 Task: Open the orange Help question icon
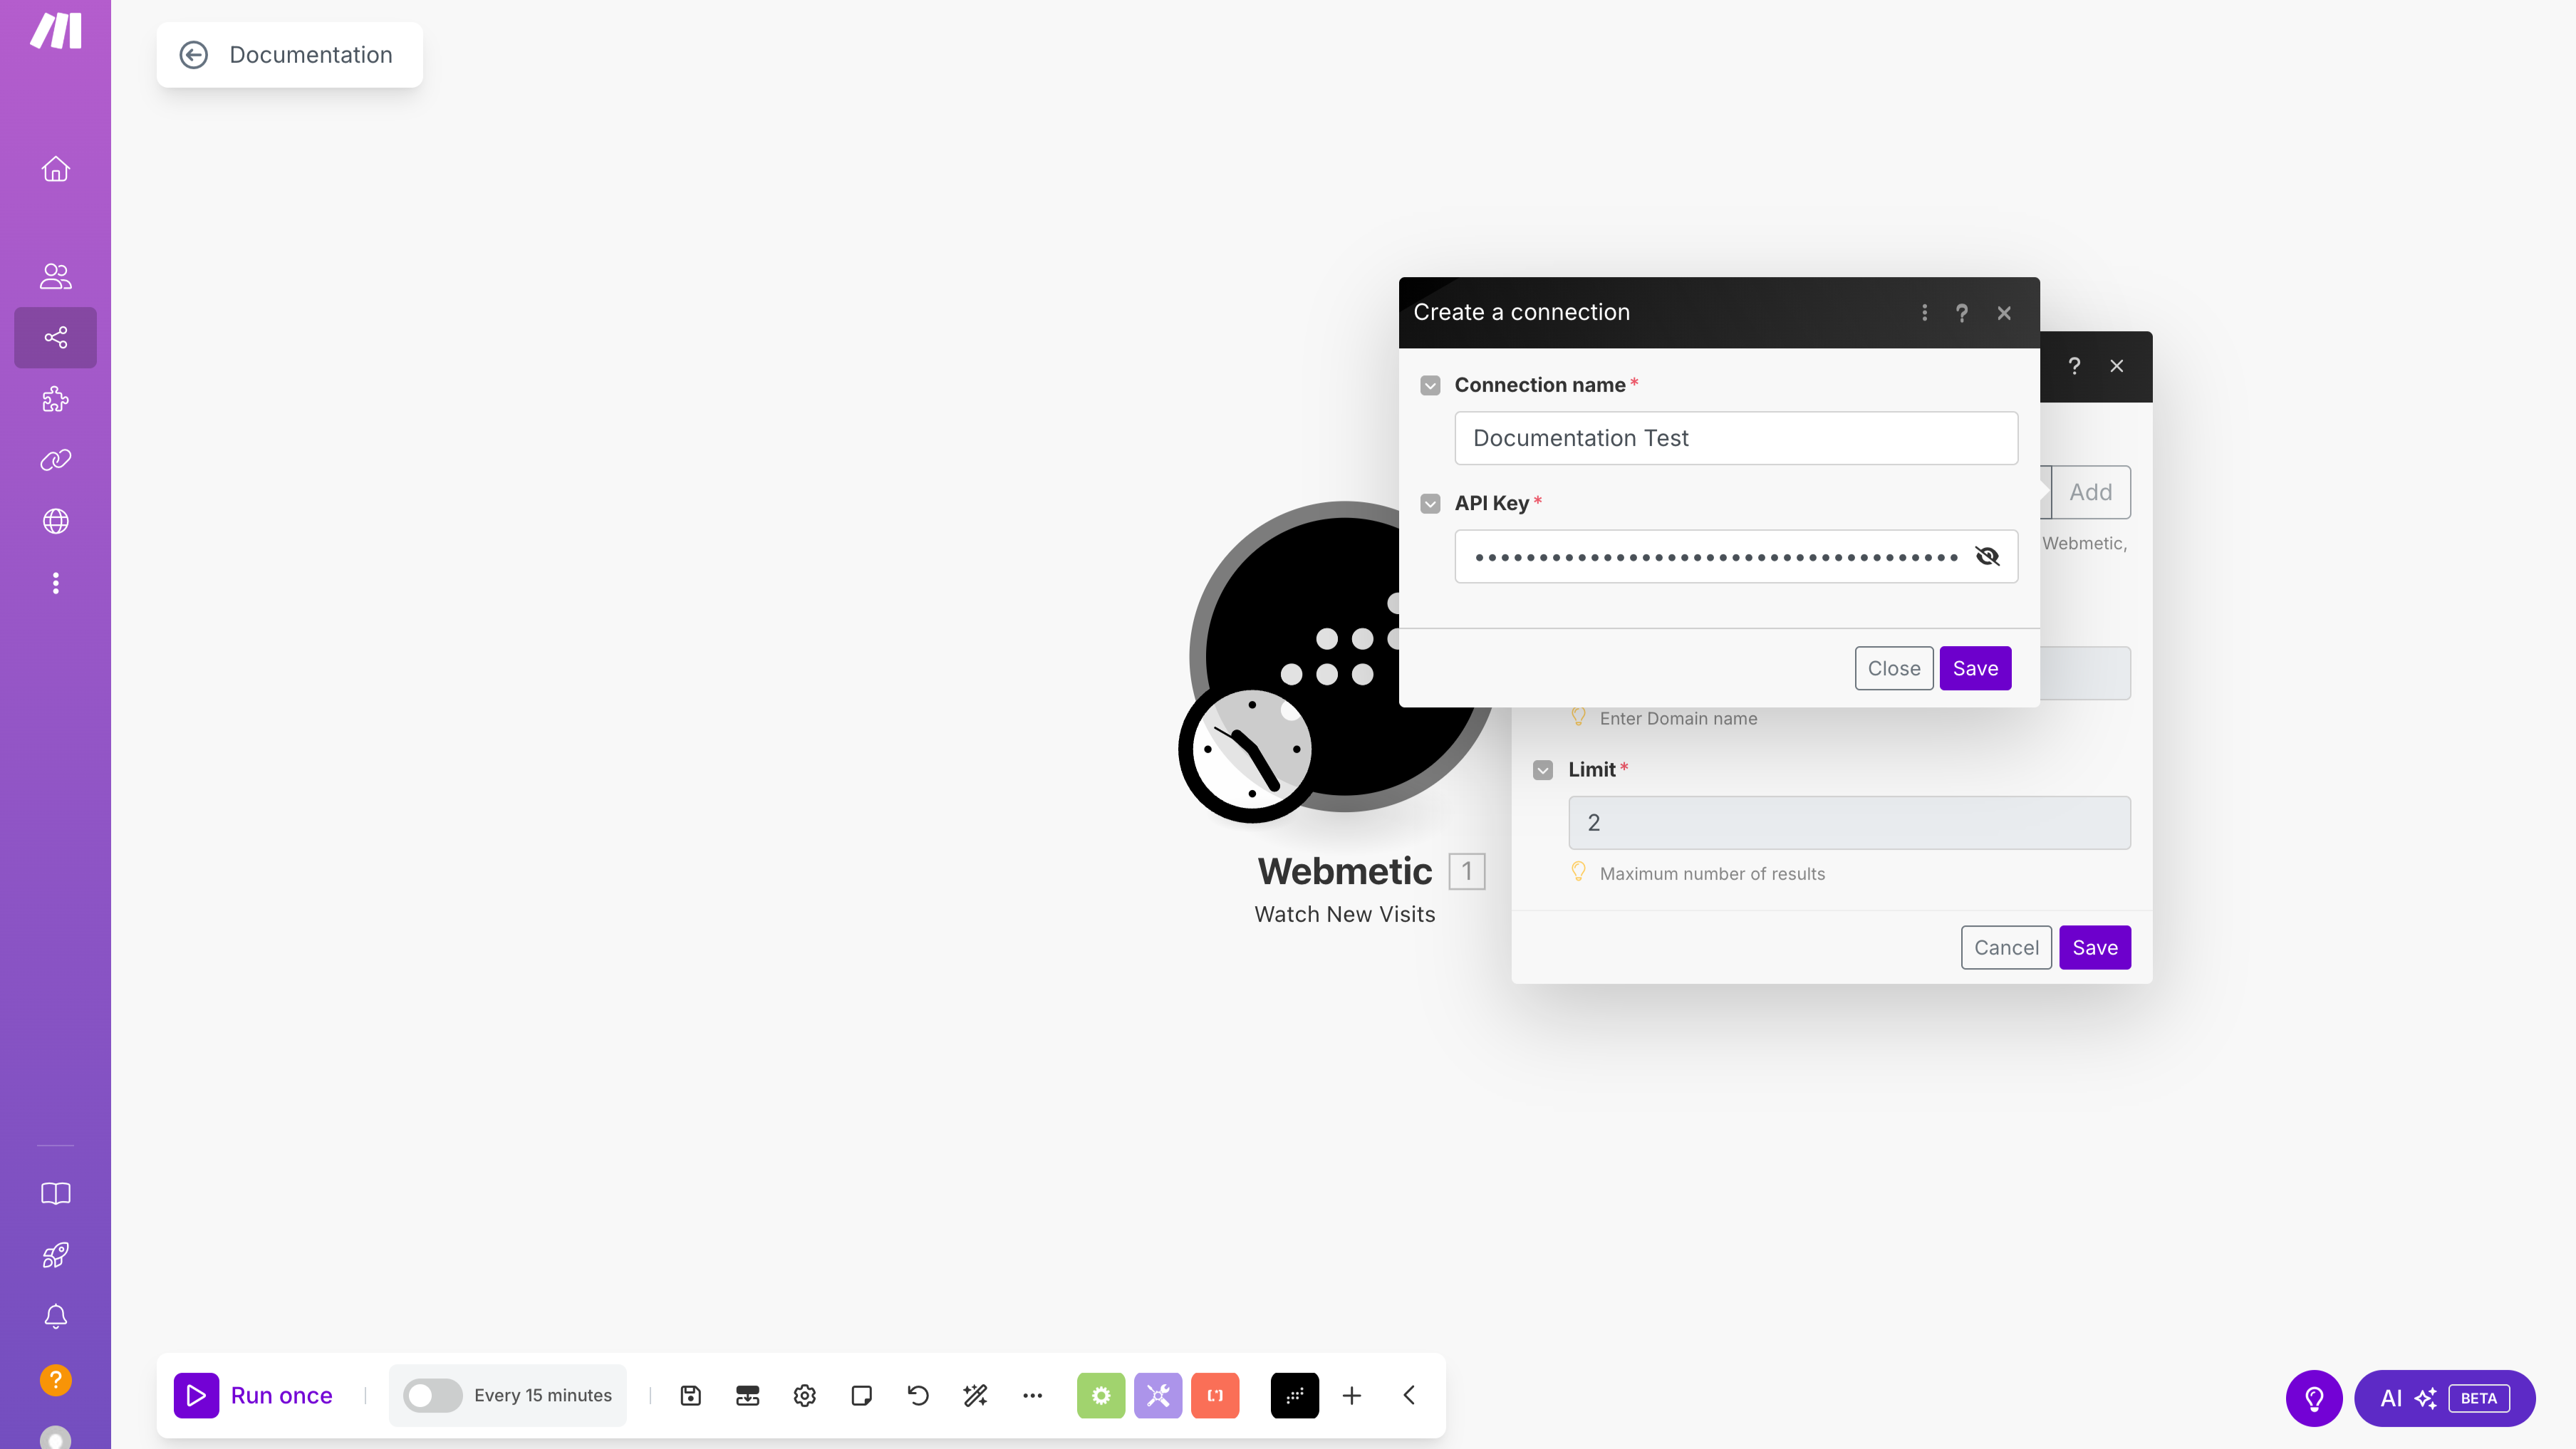tap(56, 1380)
